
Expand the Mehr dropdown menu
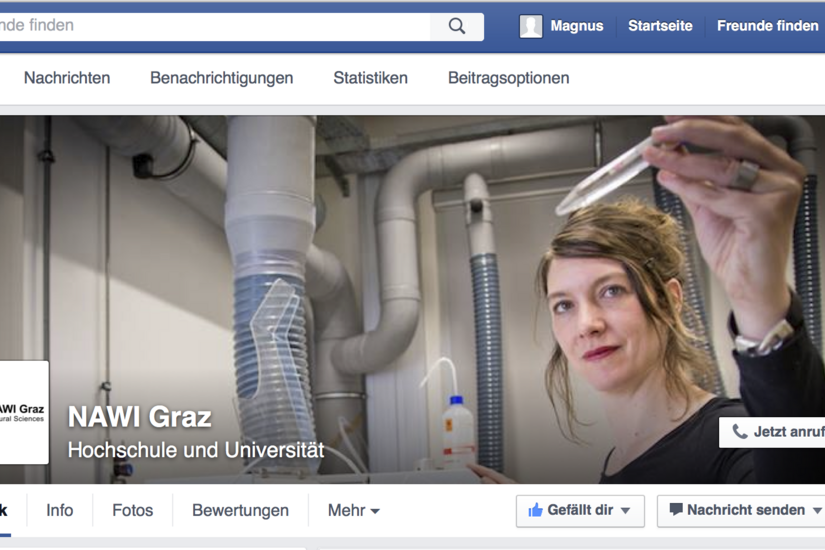pyautogui.click(x=353, y=510)
